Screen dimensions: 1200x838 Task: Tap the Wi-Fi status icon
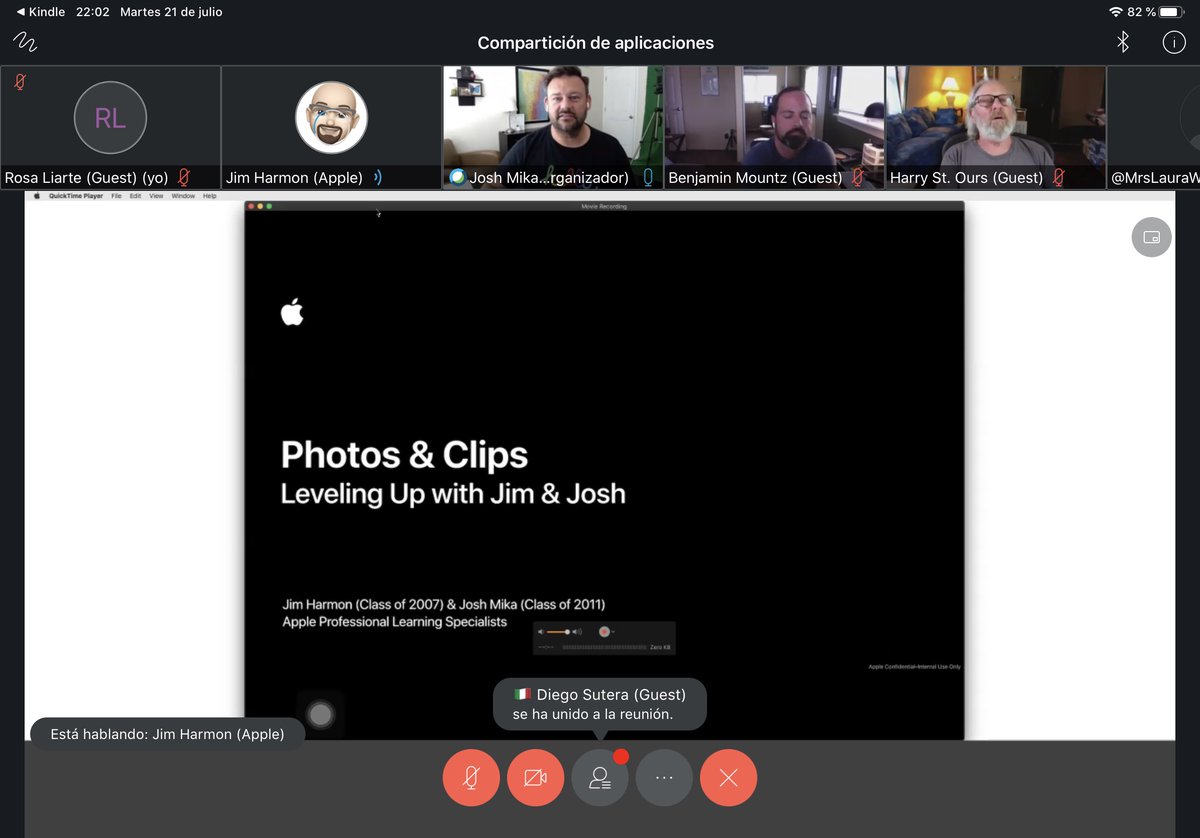tap(1116, 12)
